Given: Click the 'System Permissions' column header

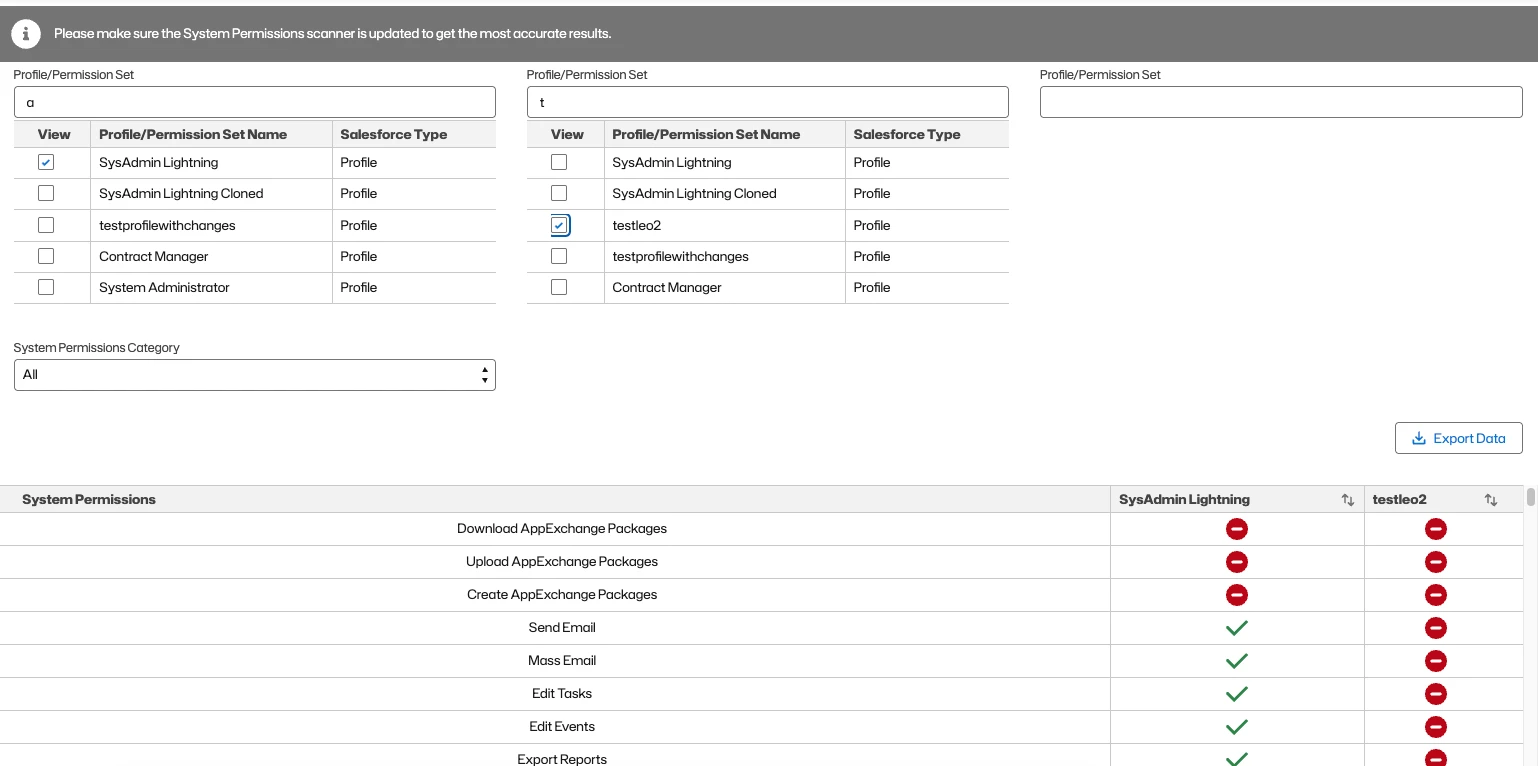Looking at the screenshot, I should (89, 500).
